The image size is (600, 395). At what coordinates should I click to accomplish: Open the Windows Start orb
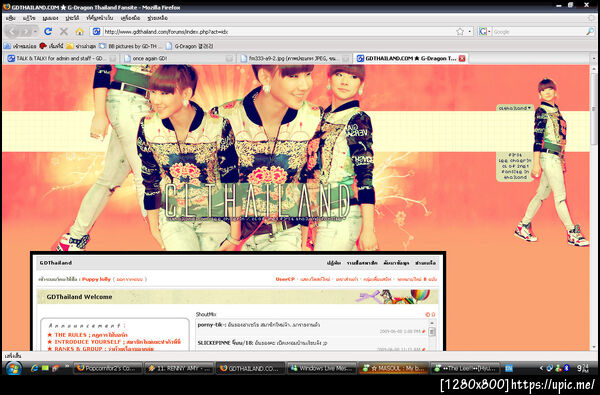(x=13, y=368)
